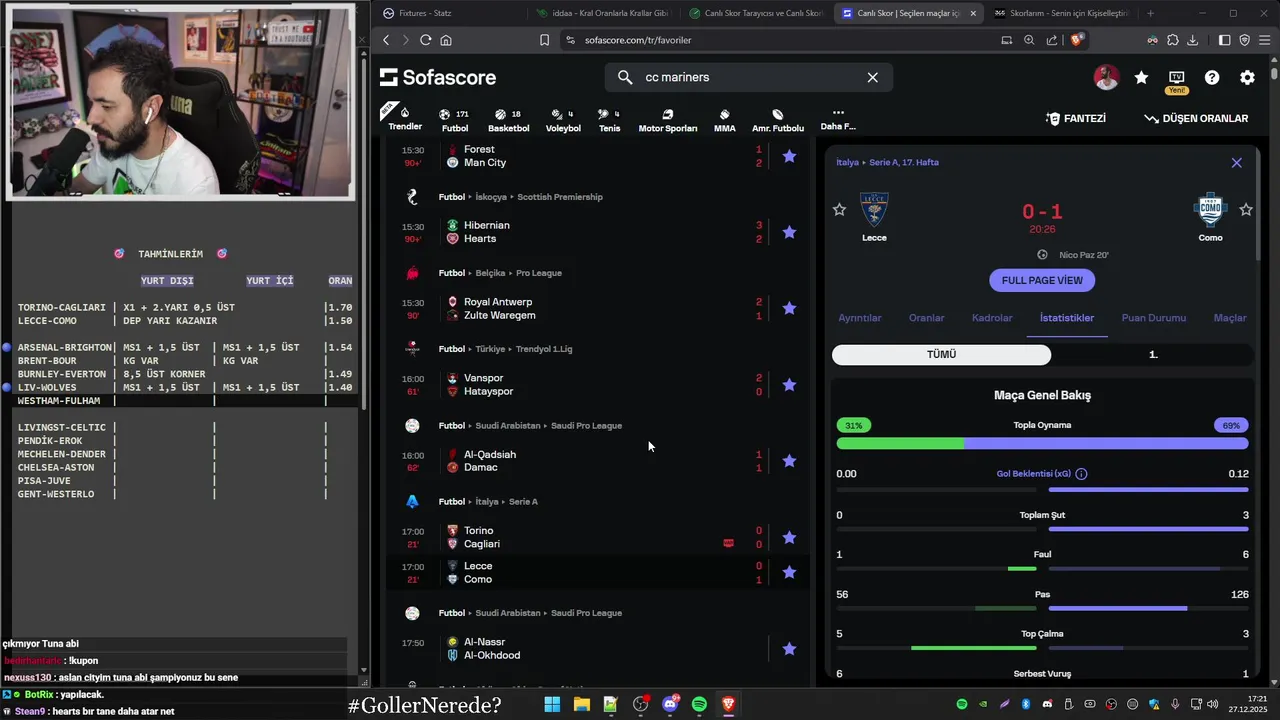Select the Tenis sport icon
Screen dimensions: 1280x720
[x=609, y=120]
